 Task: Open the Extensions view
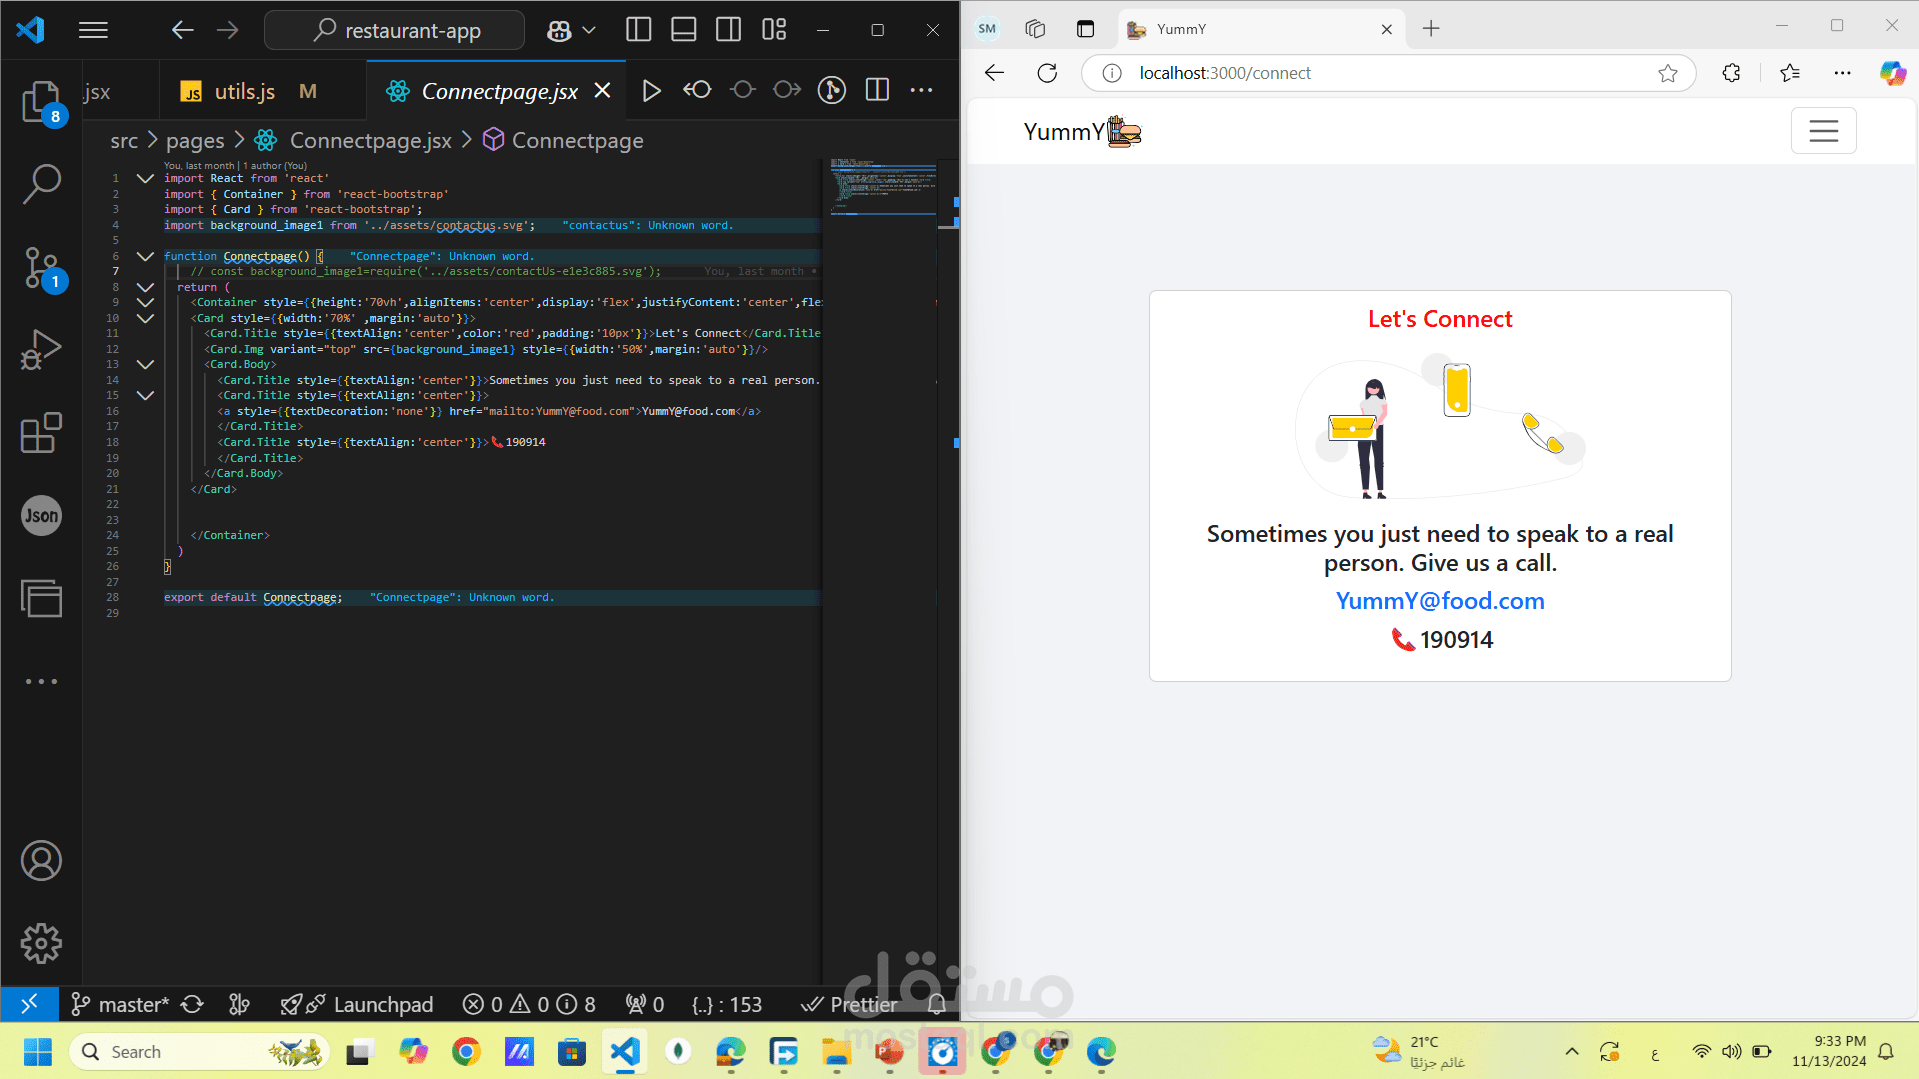(x=41, y=433)
